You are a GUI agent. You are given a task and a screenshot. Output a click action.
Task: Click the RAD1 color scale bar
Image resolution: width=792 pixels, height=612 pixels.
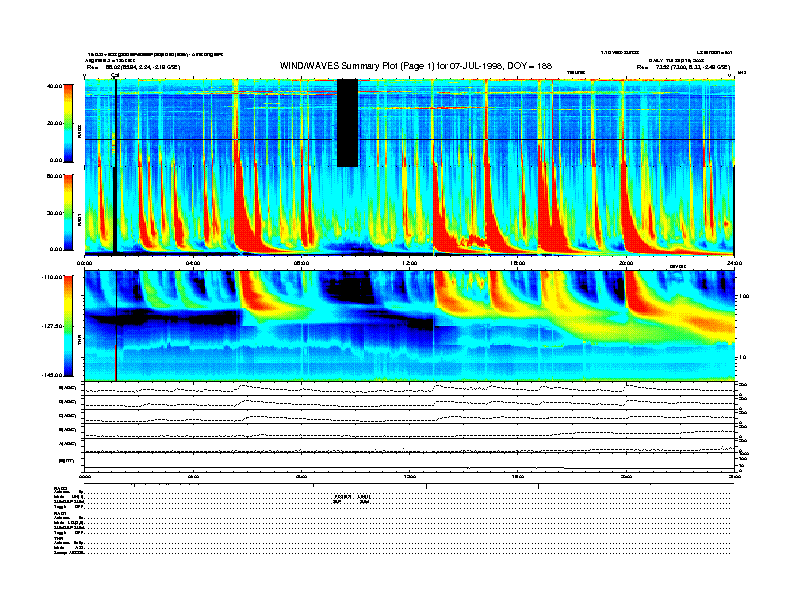pyautogui.click(x=68, y=212)
